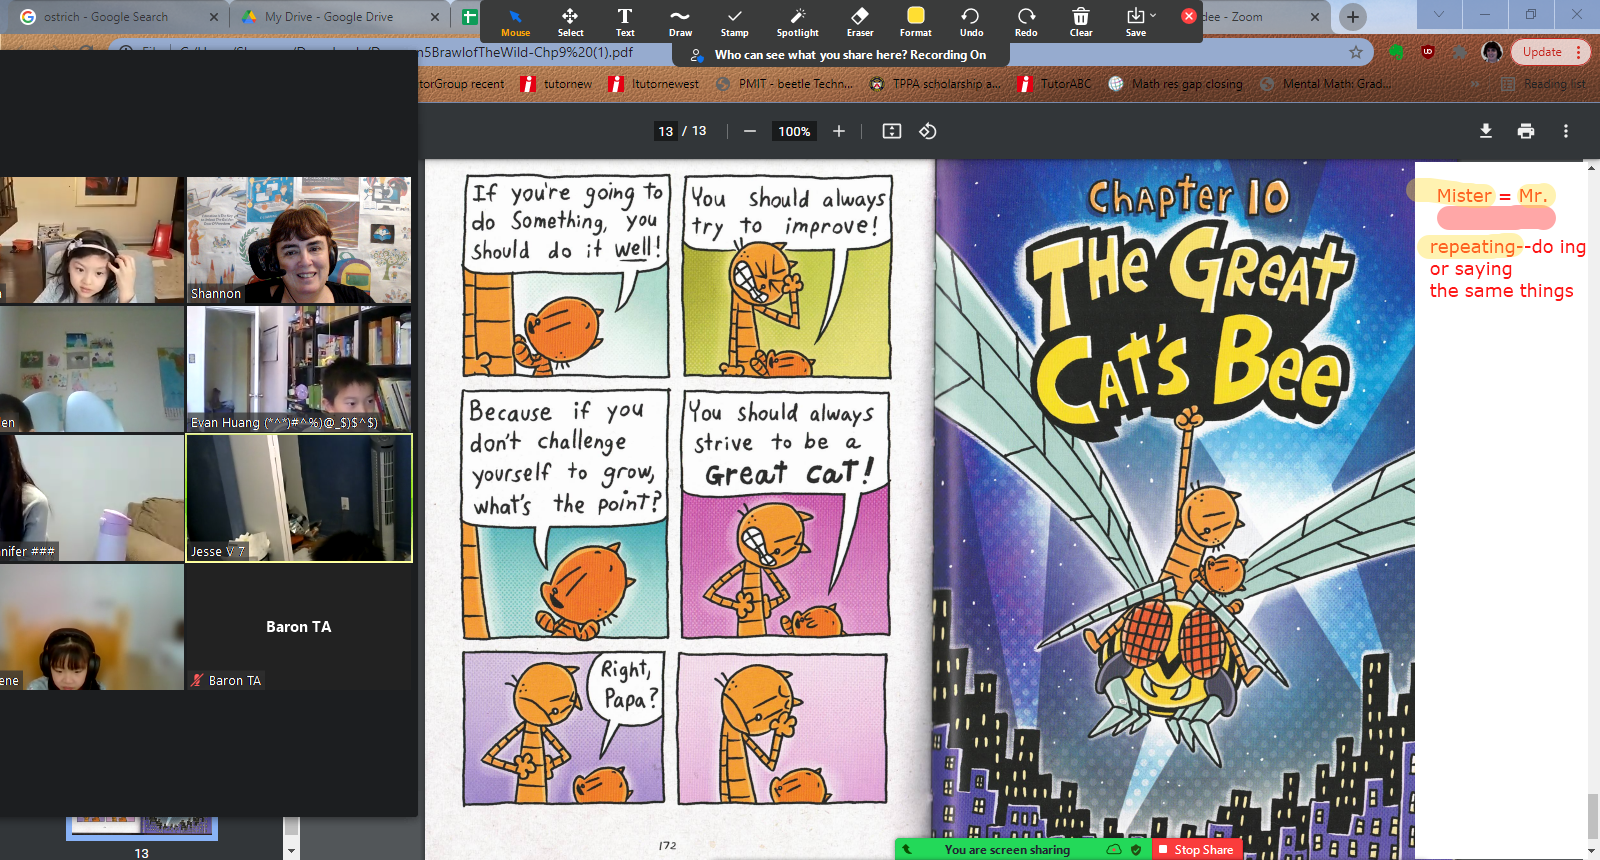Bookmark this page with the star
Viewport: 1600px width, 860px height.
1356,52
